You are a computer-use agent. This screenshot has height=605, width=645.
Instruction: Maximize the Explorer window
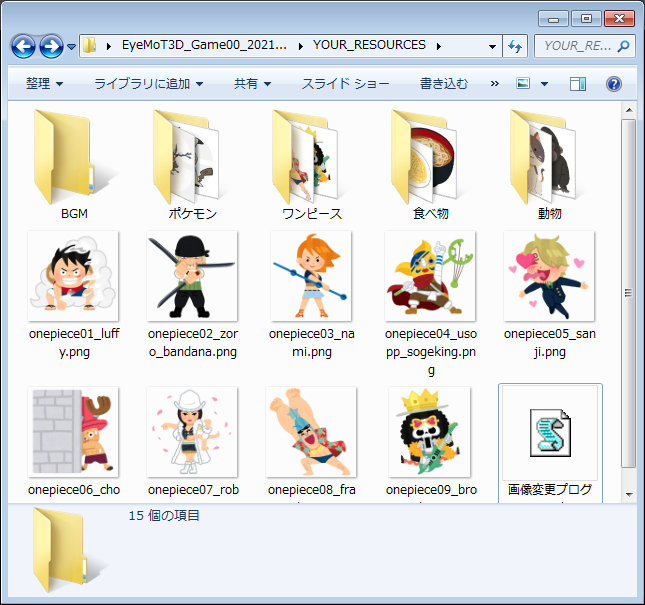click(586, 19)
